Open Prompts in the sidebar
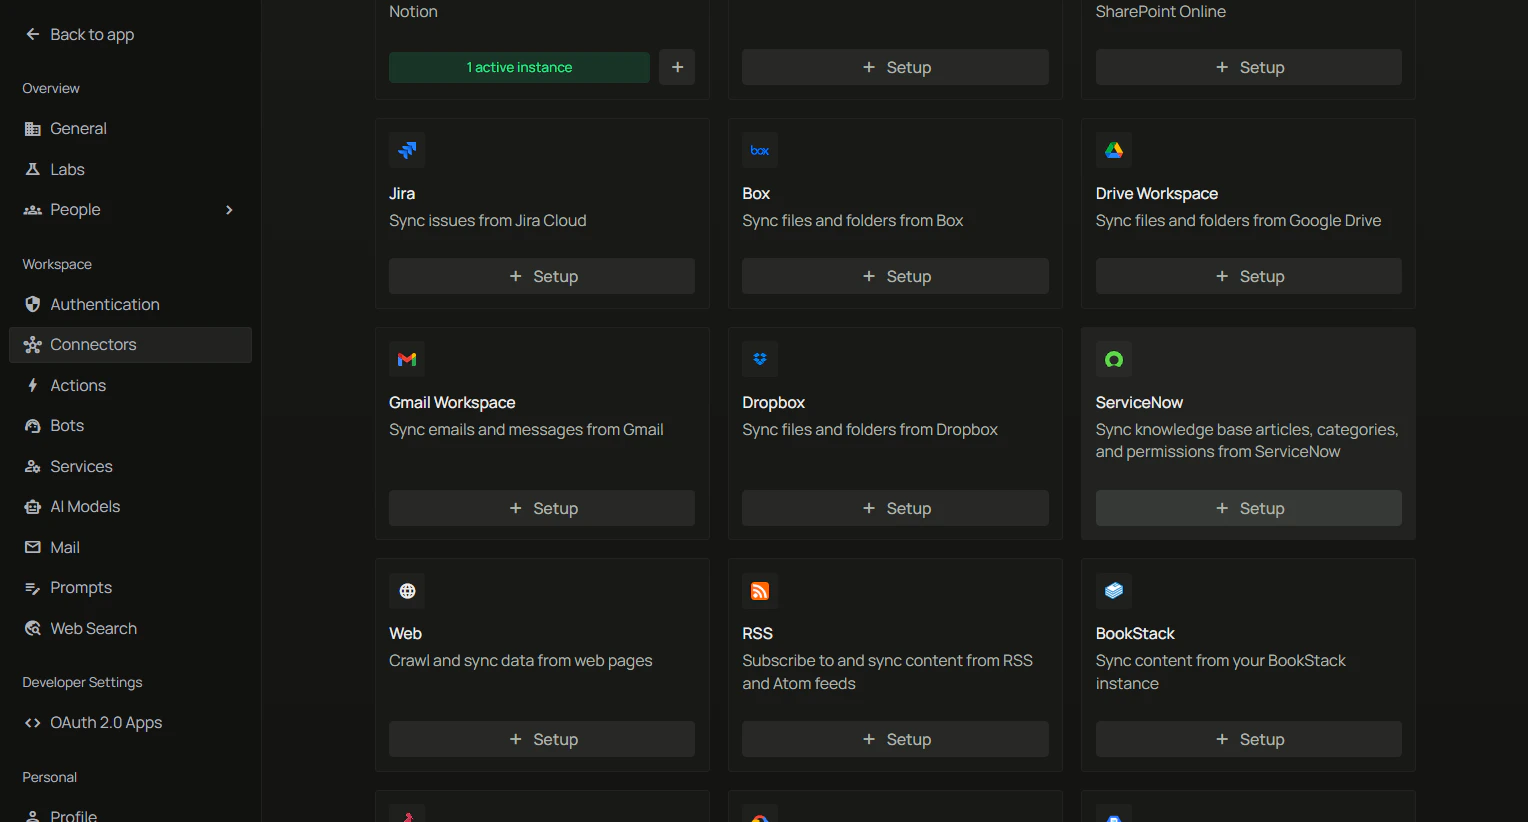 [x=130, y=588]
